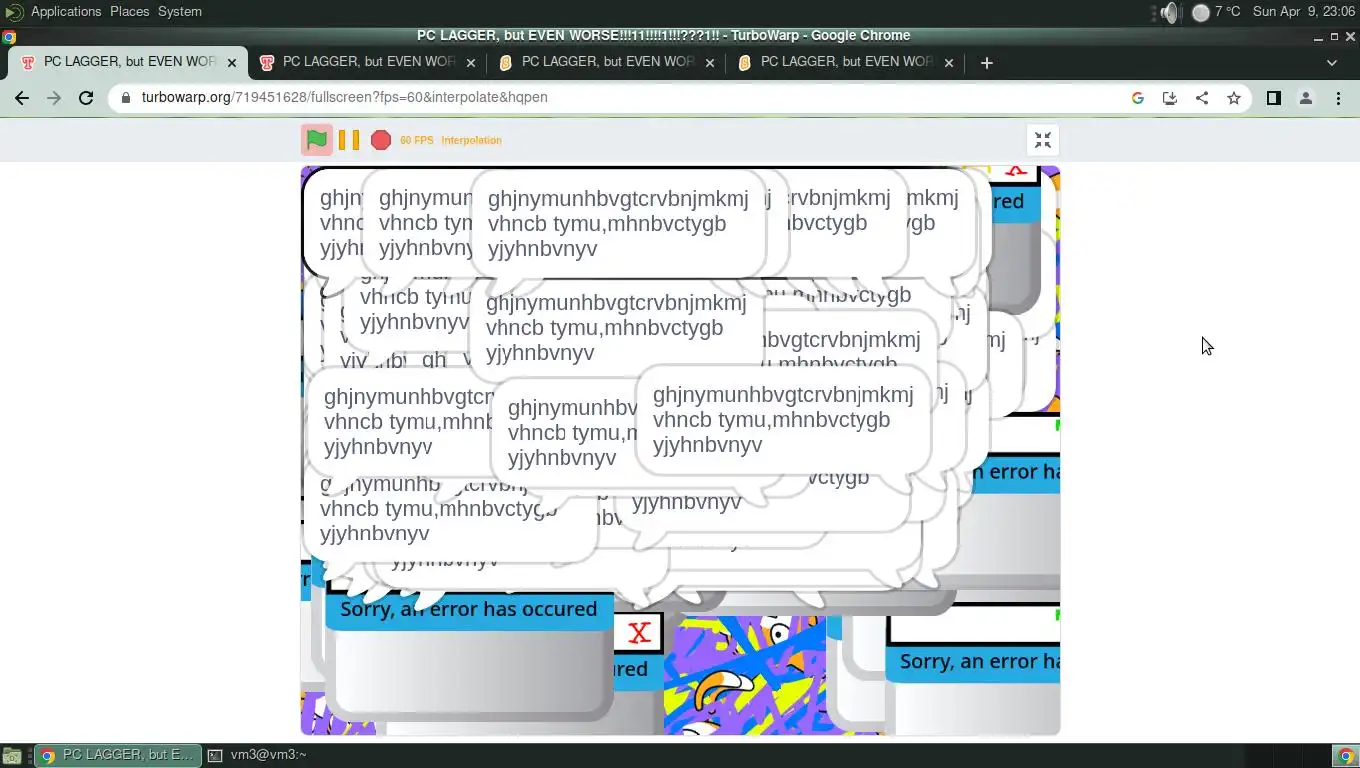Screen dimensions: 1360x768
Task: Switch to the fourth PC LAGGER tab
Action: tap(845, 62)
